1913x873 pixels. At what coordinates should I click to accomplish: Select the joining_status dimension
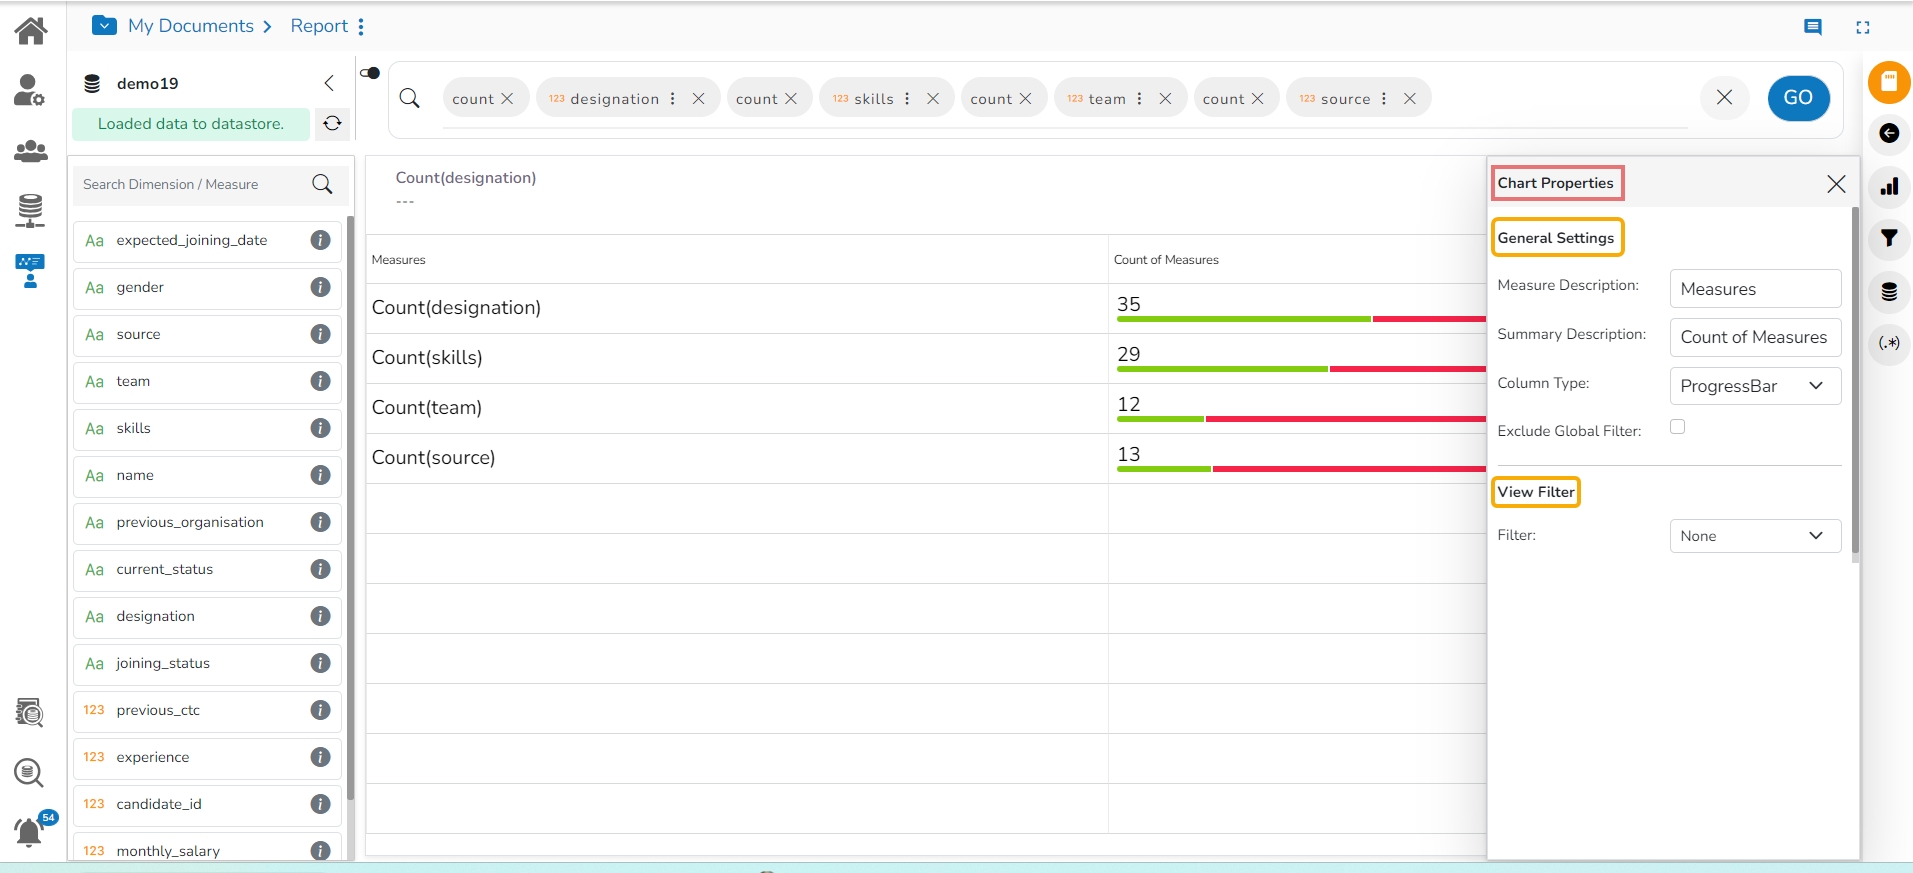click(207, 663)
